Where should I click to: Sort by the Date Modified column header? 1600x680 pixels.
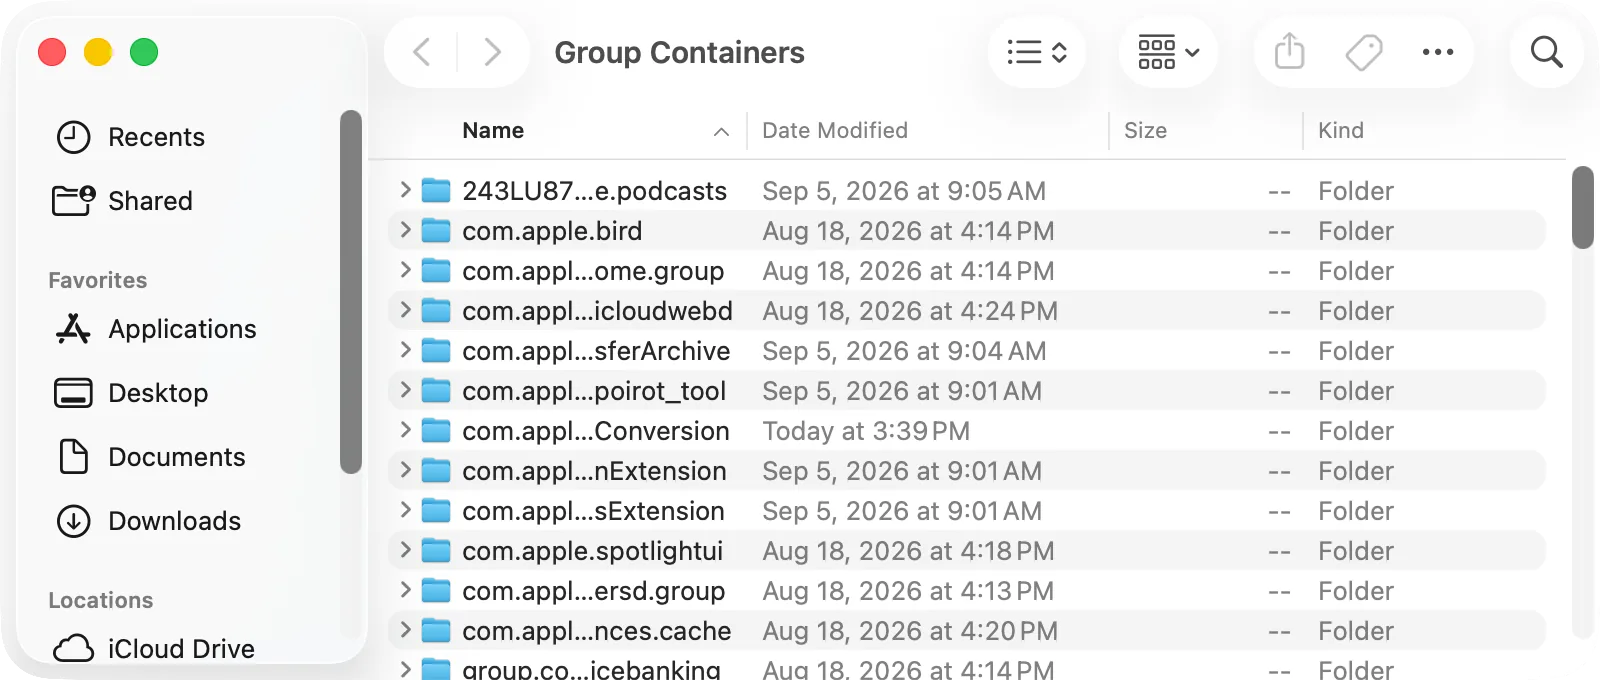pyautogui.click(x=835, y=131)
